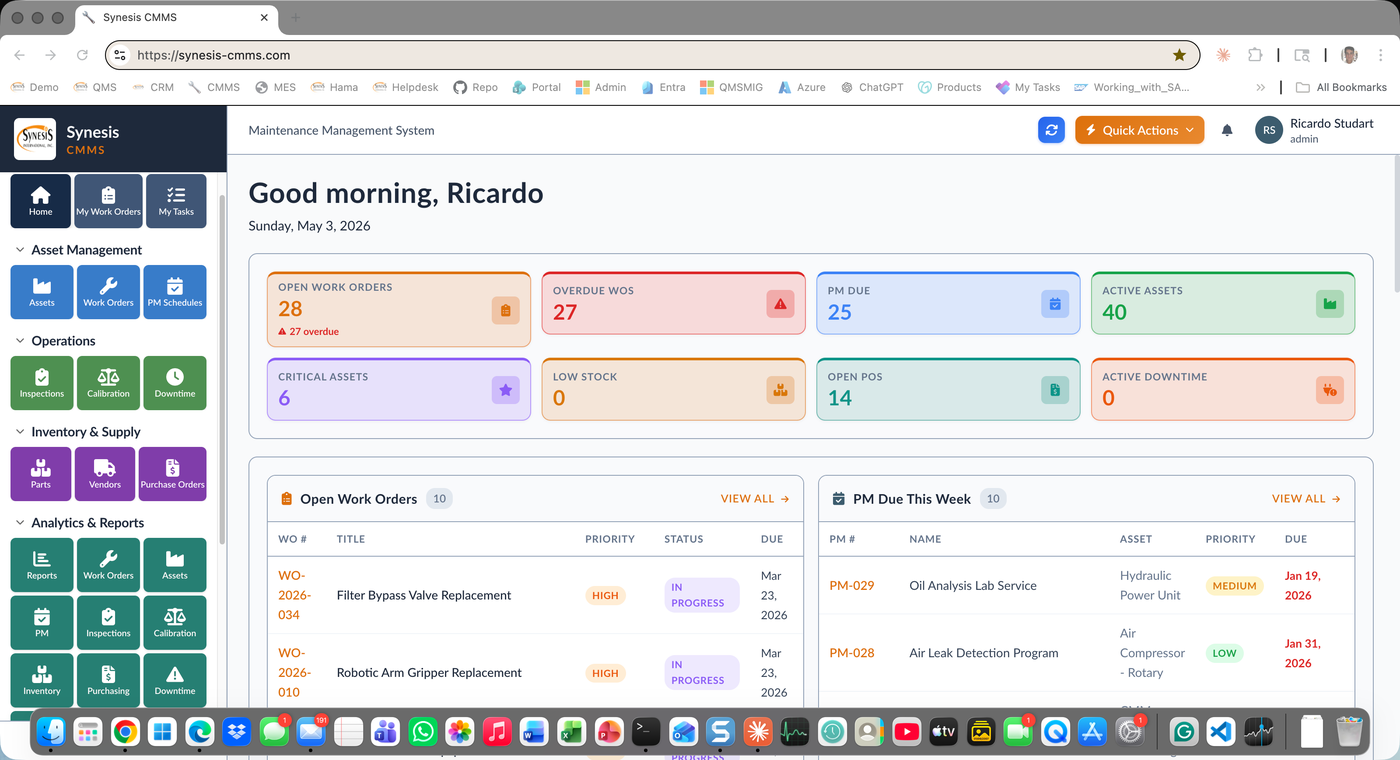Click the blue refresh button
Image resolution: width=1400 pixels, height=760 pixels.
[1051, 130]
